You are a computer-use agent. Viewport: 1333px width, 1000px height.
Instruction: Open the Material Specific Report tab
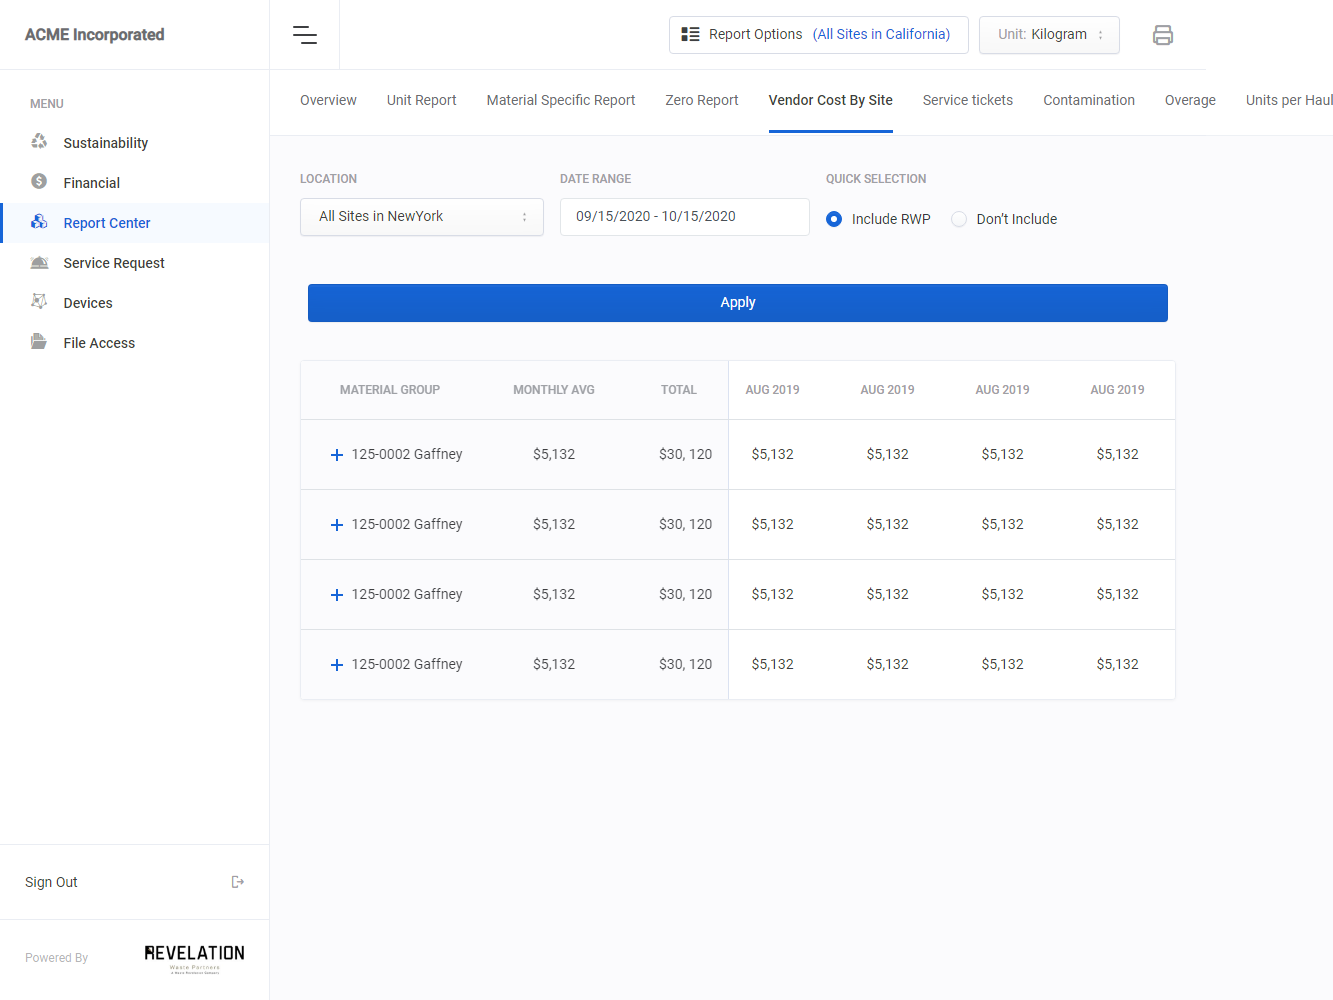561,100
